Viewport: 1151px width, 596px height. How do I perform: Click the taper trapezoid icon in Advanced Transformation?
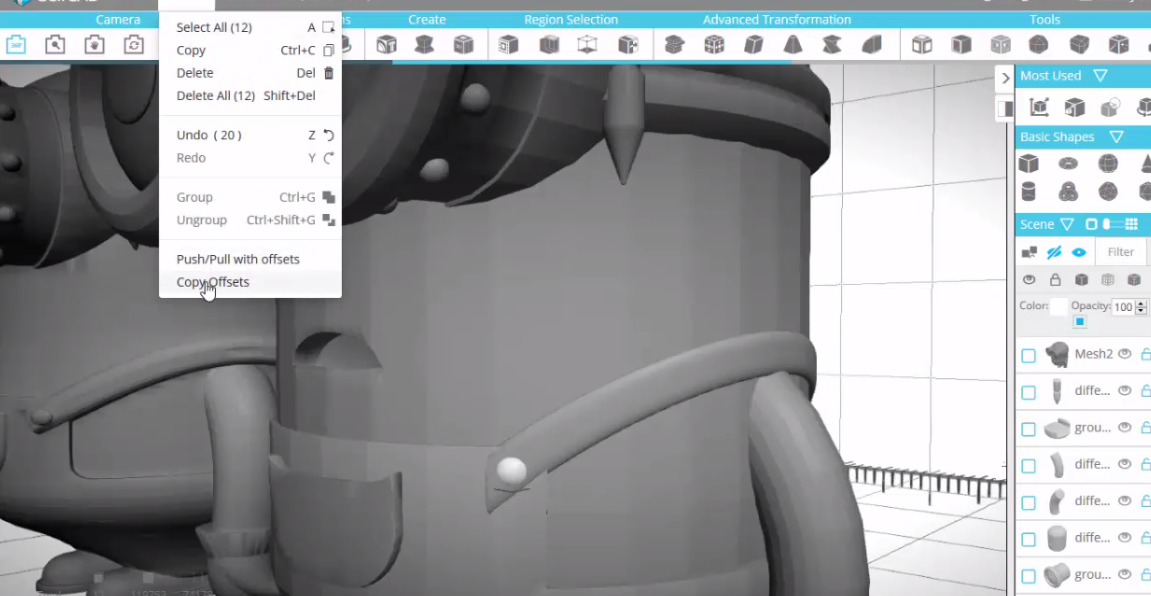(793, 46)
